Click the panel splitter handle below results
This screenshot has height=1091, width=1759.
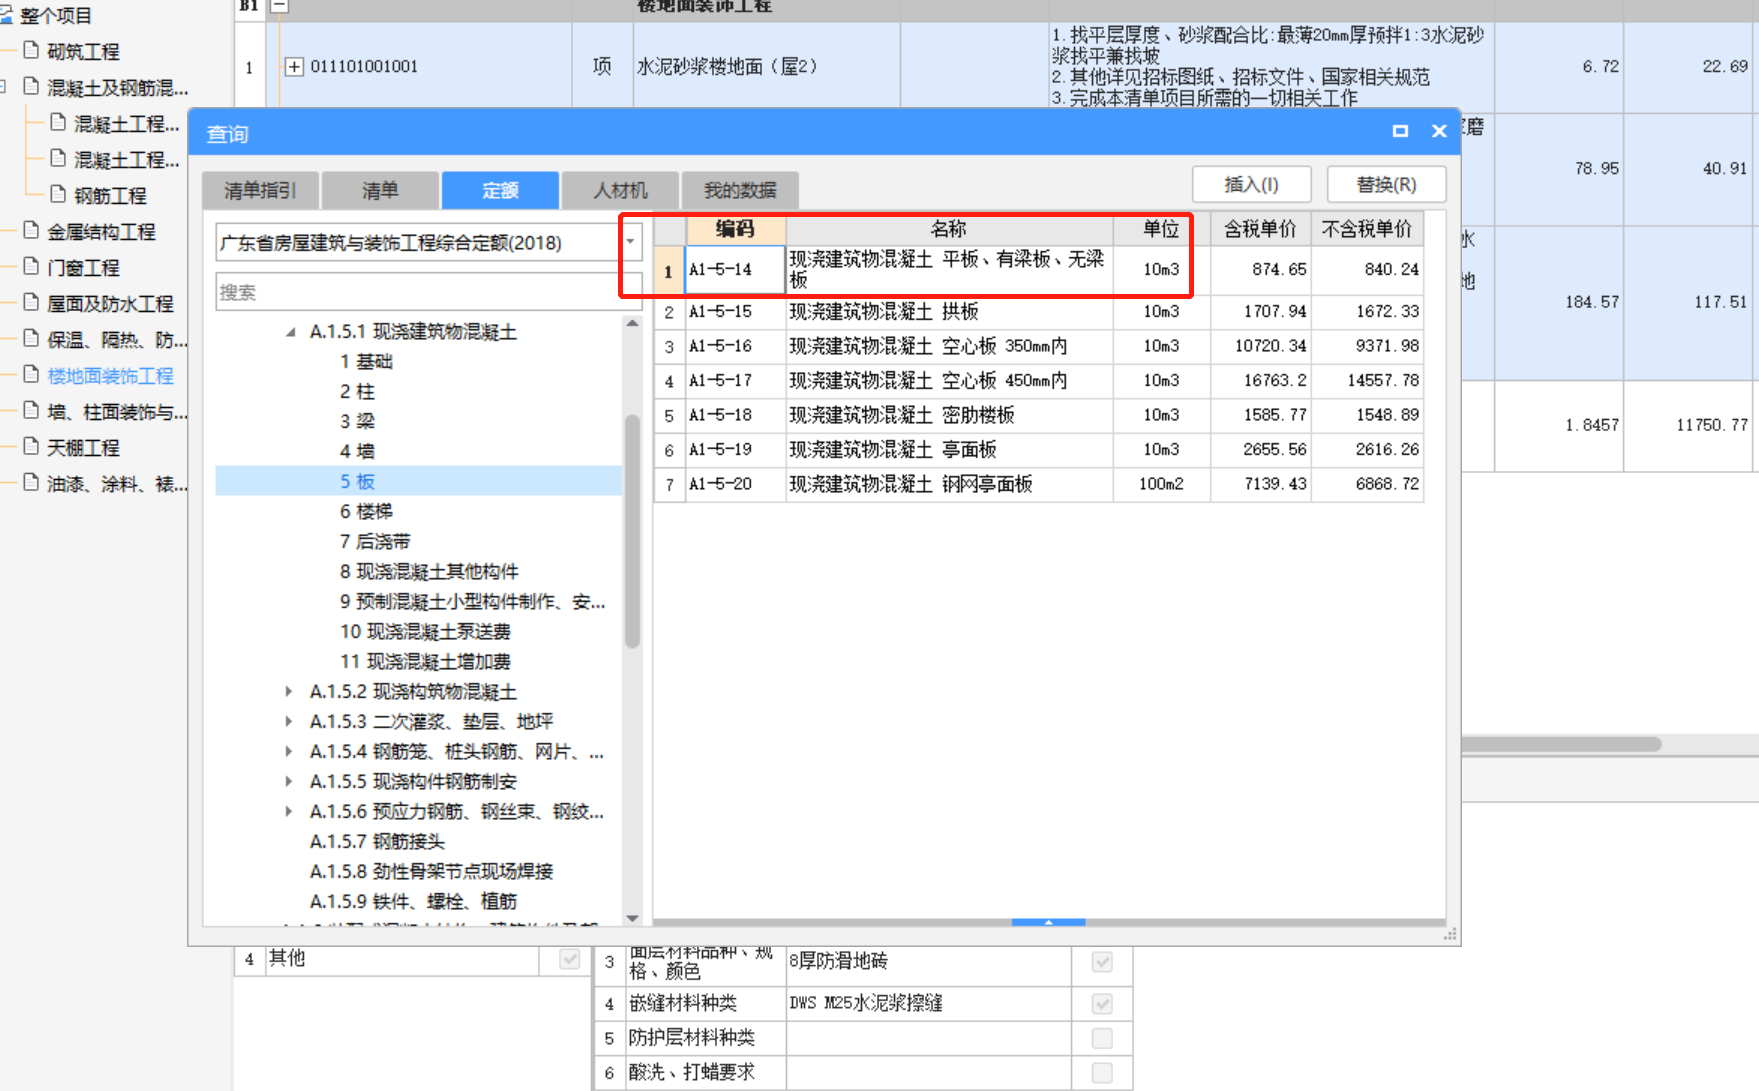click(x=1048, y=922)
